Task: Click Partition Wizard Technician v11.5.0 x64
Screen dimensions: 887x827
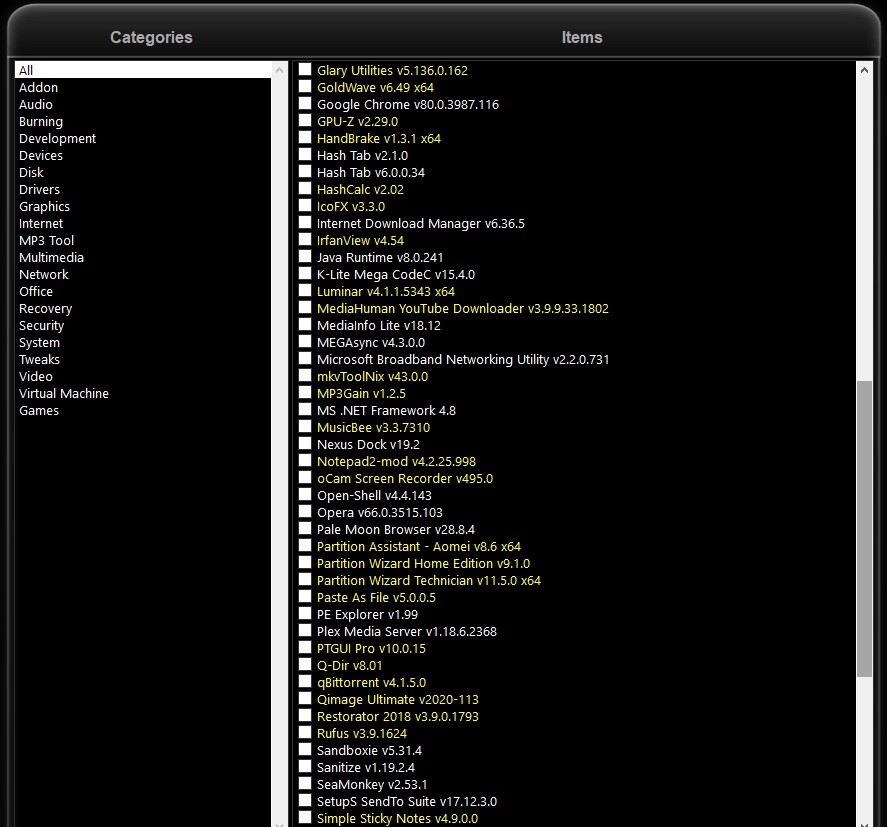Action: (x=429, y=580)
